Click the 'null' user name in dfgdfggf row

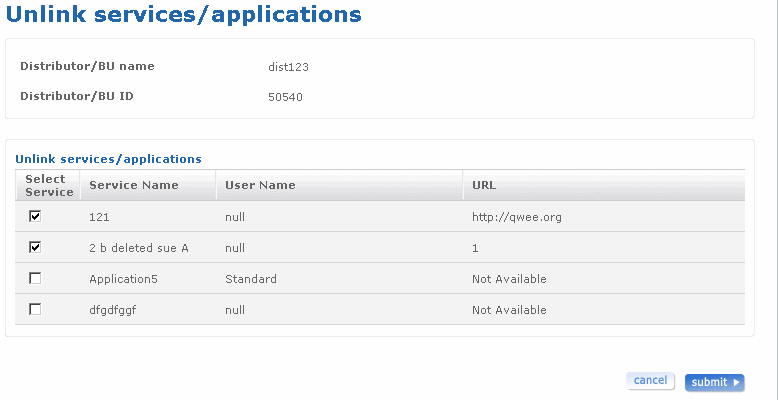(x=235, y=310)
